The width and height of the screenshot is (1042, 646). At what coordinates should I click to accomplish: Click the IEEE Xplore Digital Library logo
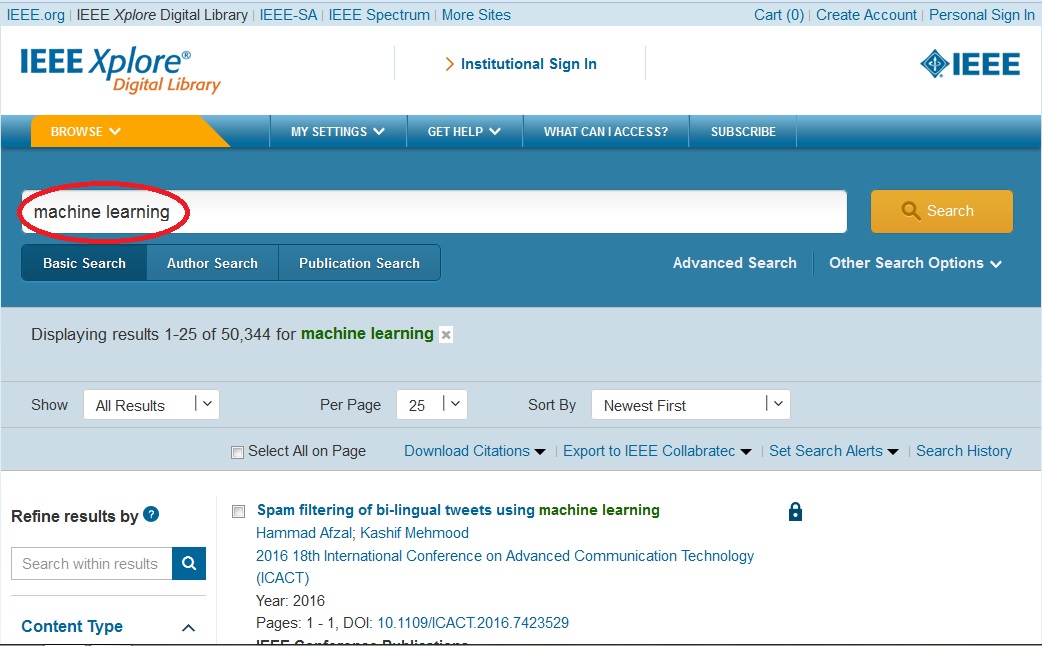coord(120,70)
